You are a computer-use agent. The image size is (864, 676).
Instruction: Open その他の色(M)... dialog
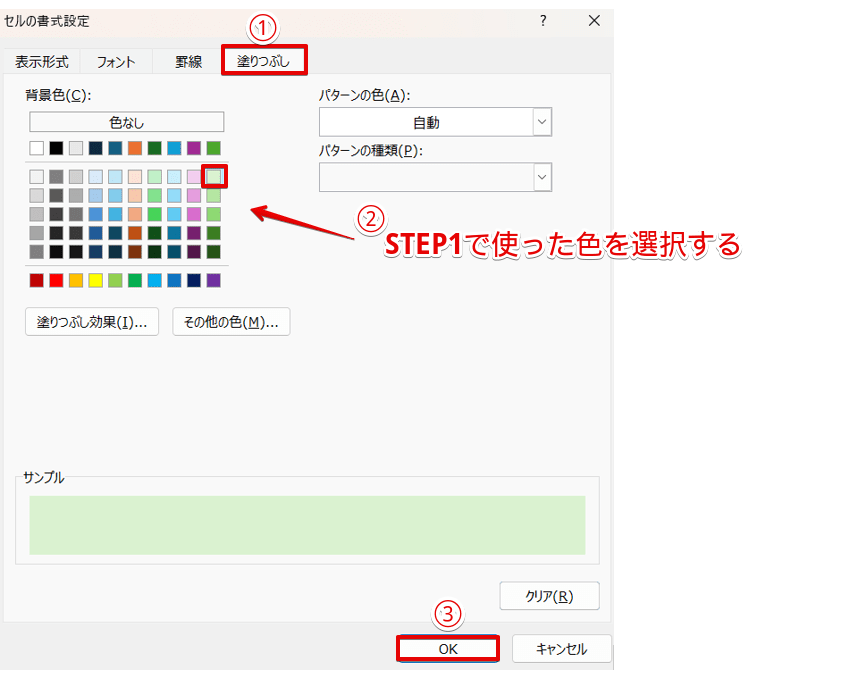pos(231,322)
